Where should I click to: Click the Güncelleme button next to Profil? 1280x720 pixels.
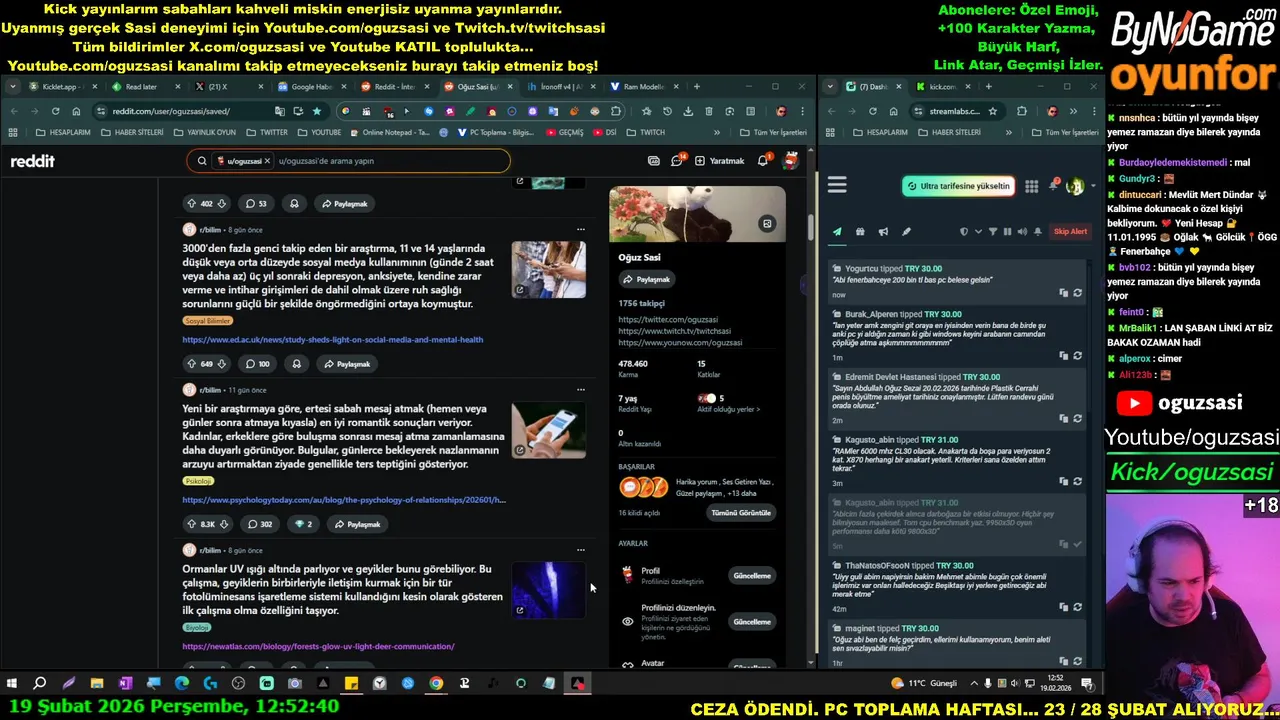click(752, 576)
